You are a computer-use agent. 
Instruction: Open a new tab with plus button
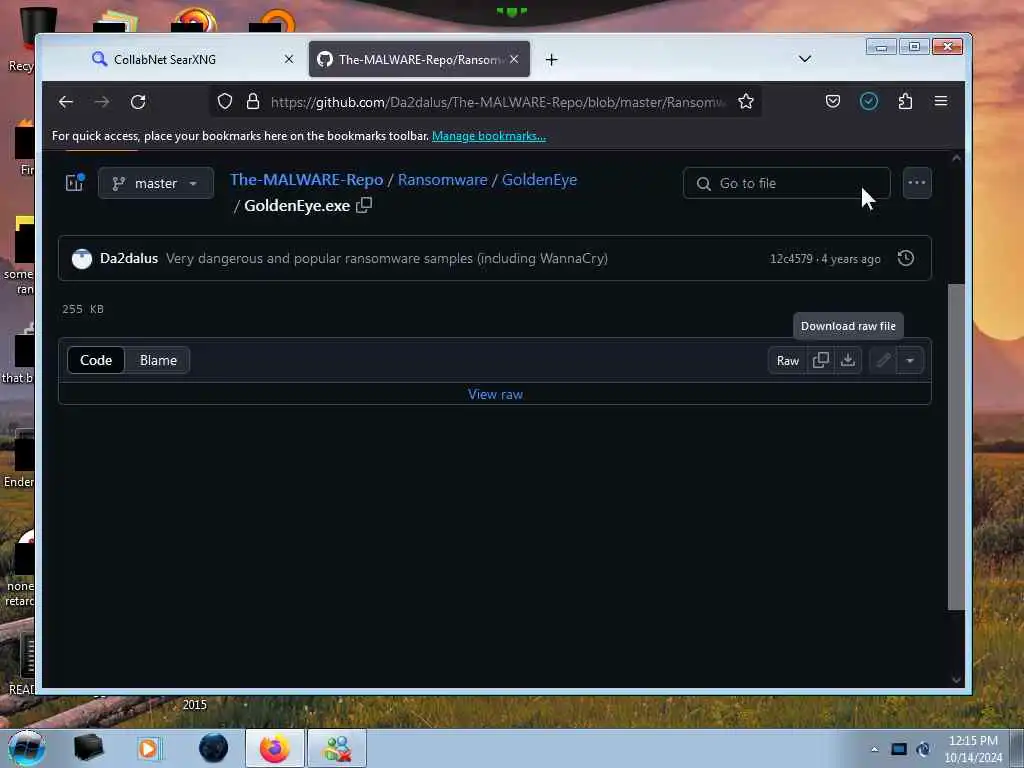click(x=551, y=60)
